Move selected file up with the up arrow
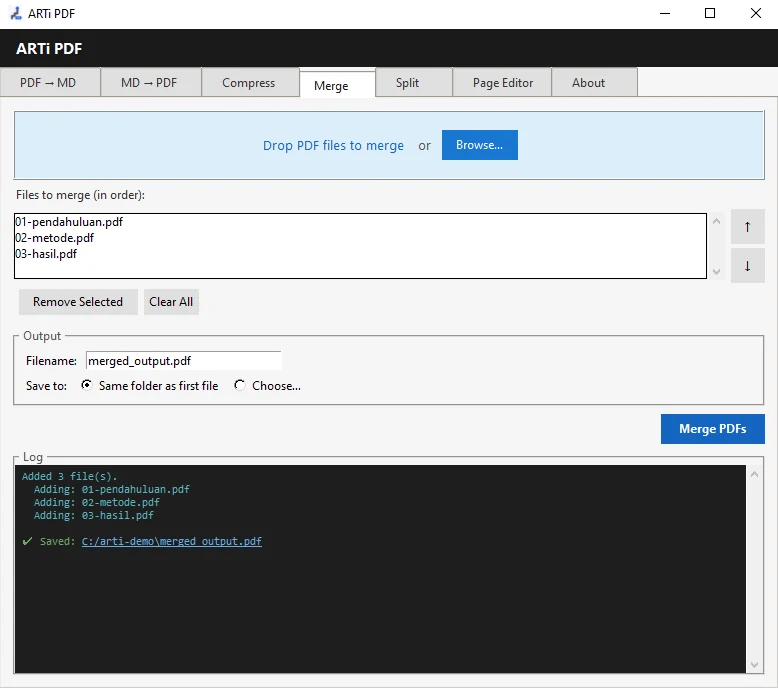The image size is (778, 688). pyautogui.click(x=747, y=227)
